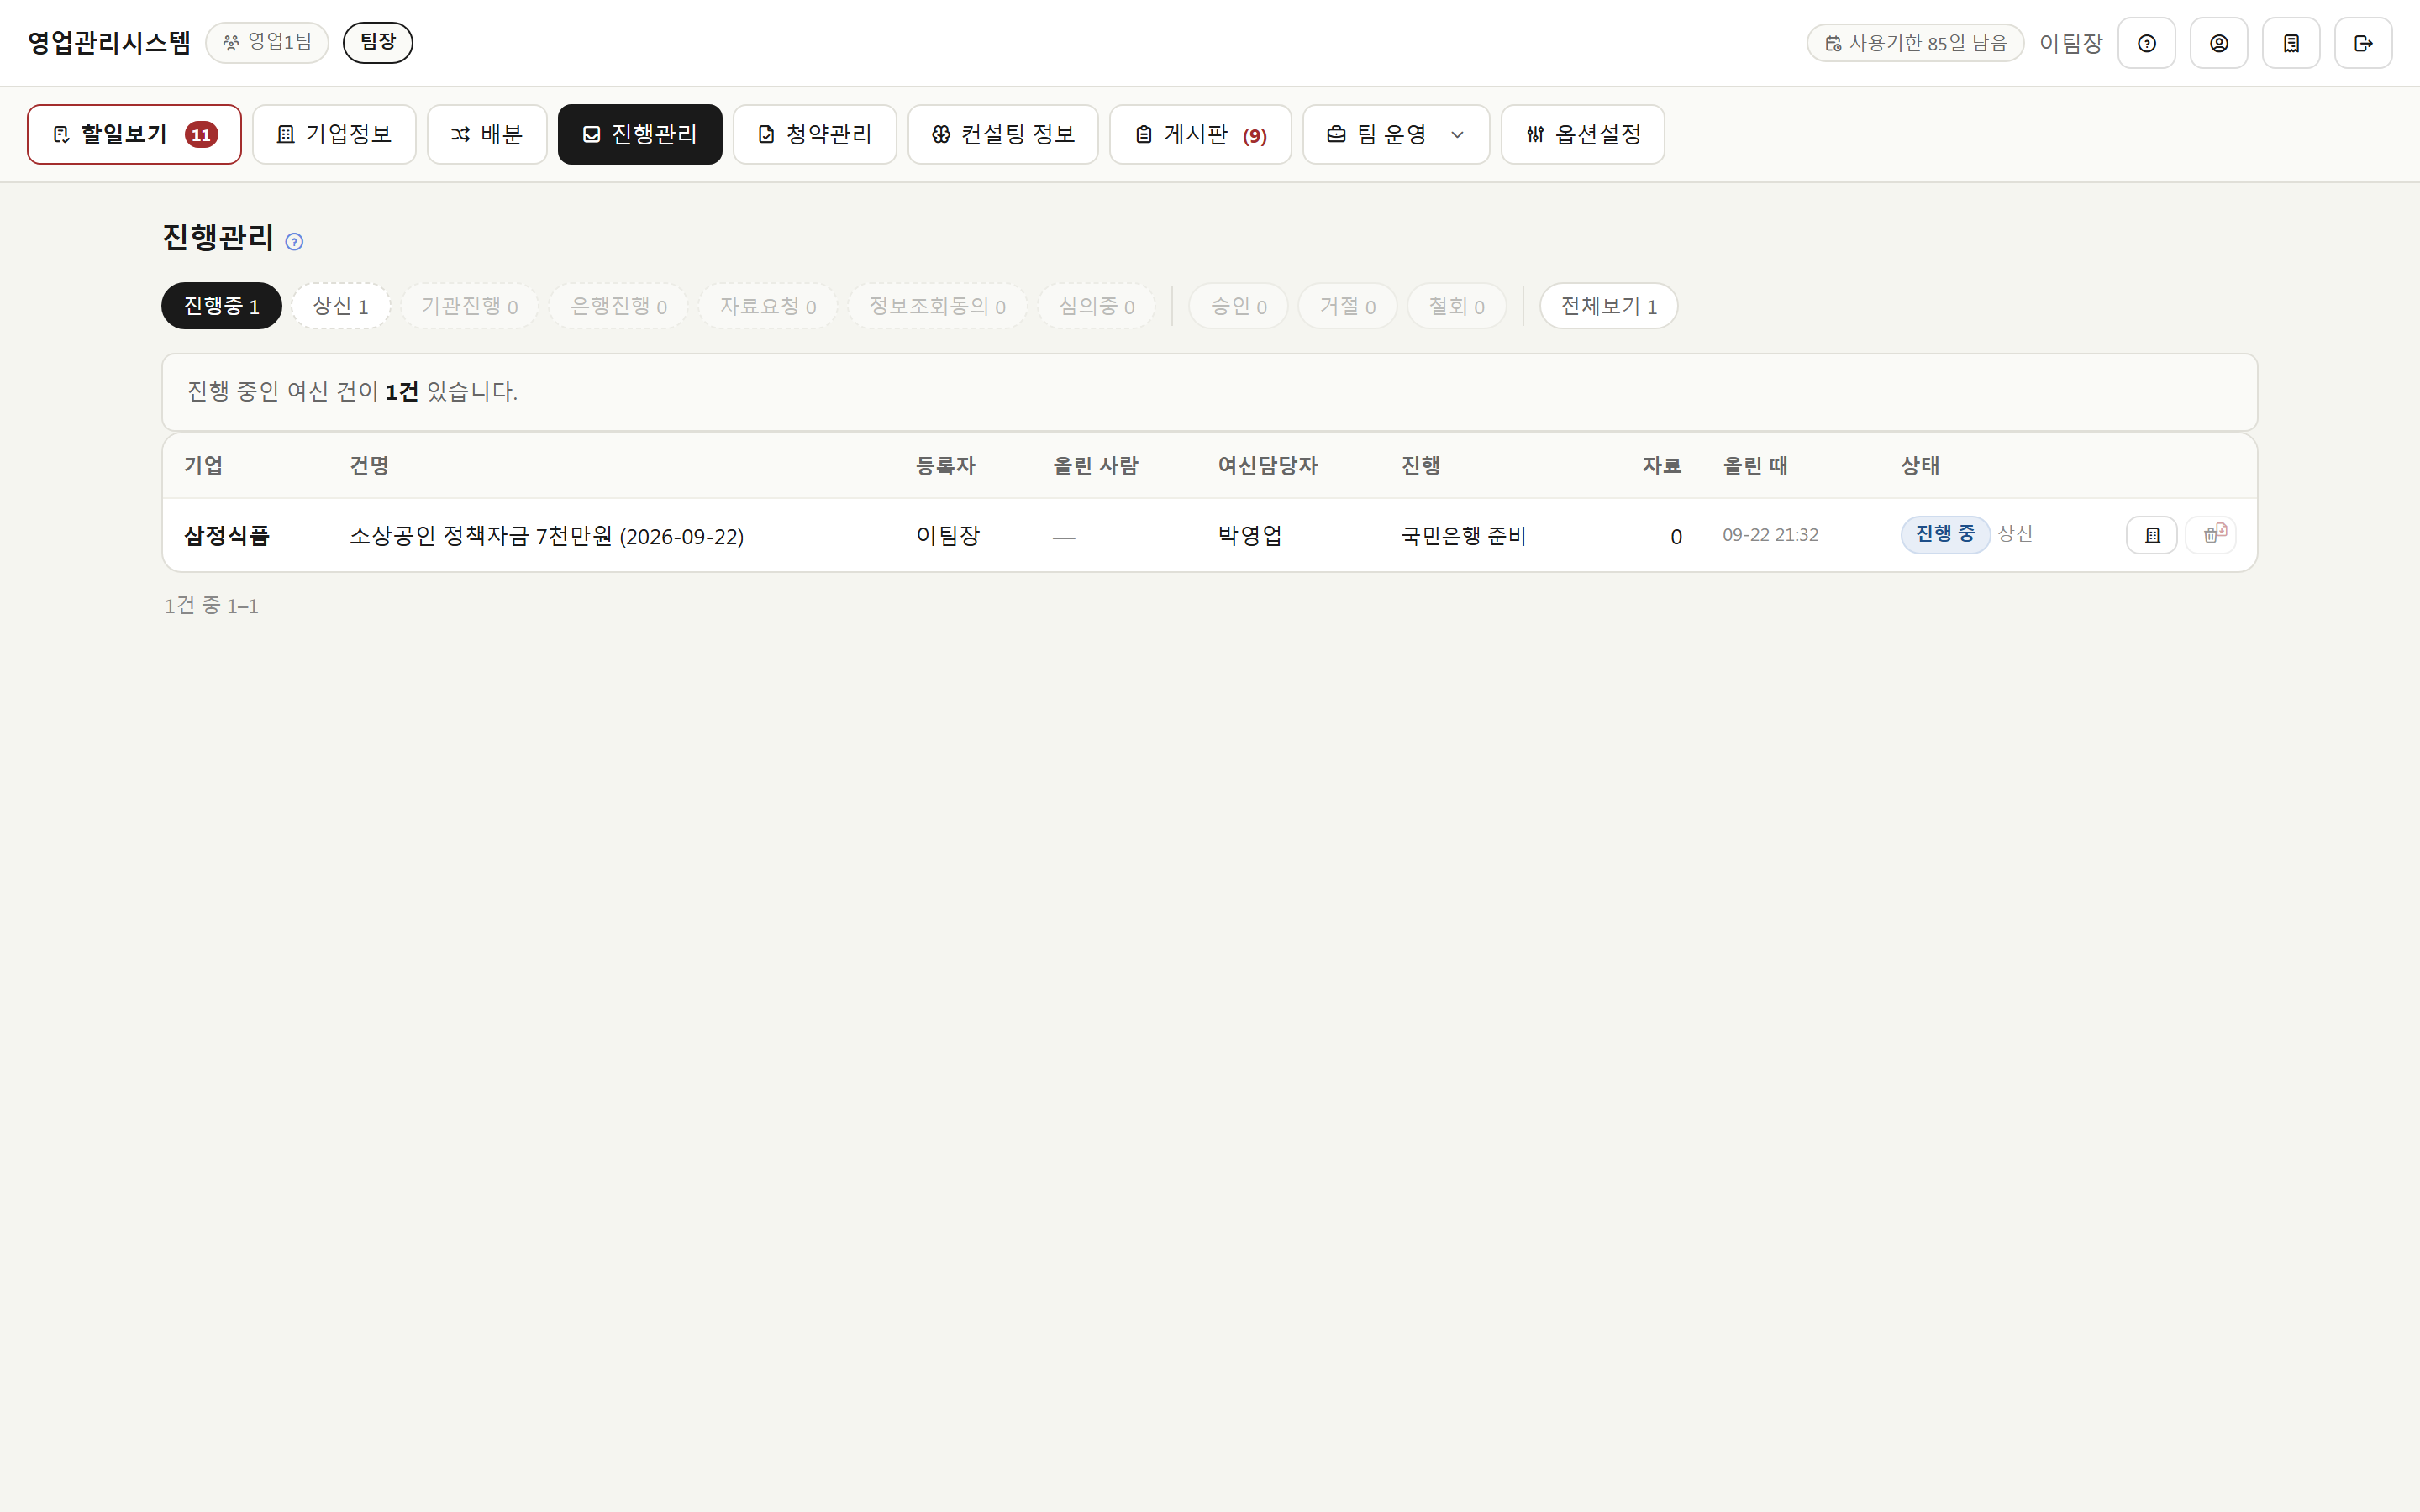This screenshot has width=2420, height=1512.
Task: Click the trash delete icon in 삼정식품 row
Action: click(2211, 535)
